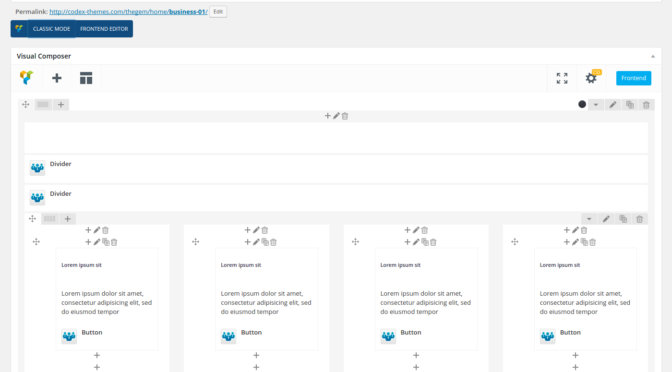Collapse the inner four-column row arrow
The width and height of the screenshot is (672, 372).
[x=589, y=219]
